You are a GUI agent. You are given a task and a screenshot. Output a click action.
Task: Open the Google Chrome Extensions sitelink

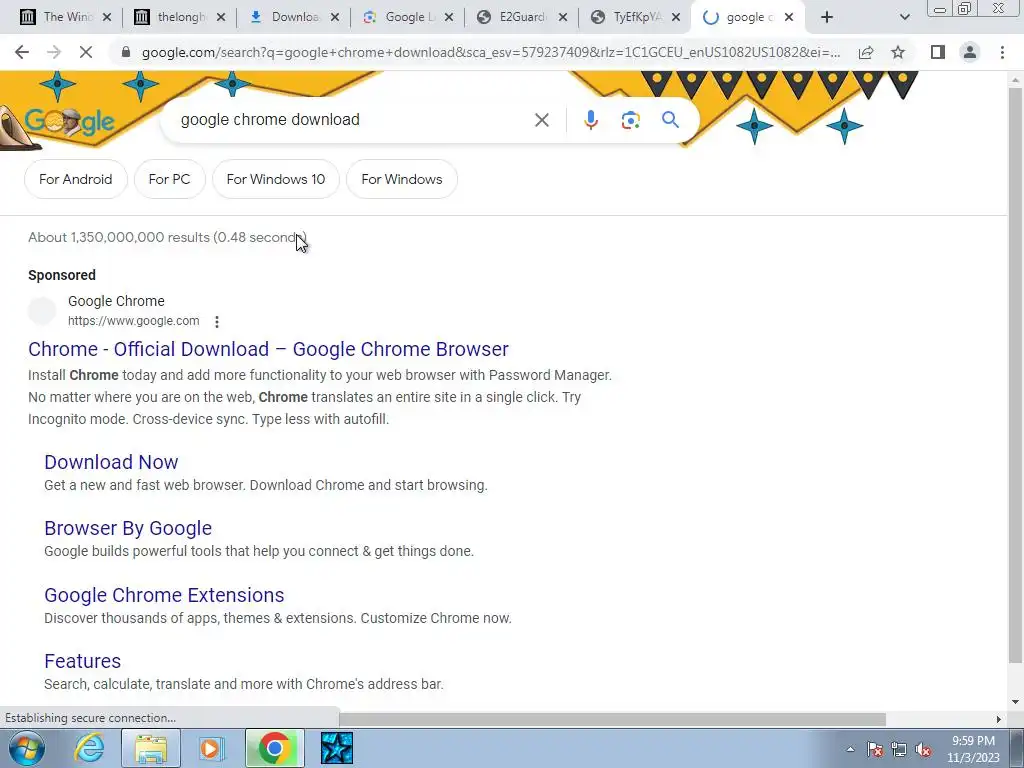[164, 596]
